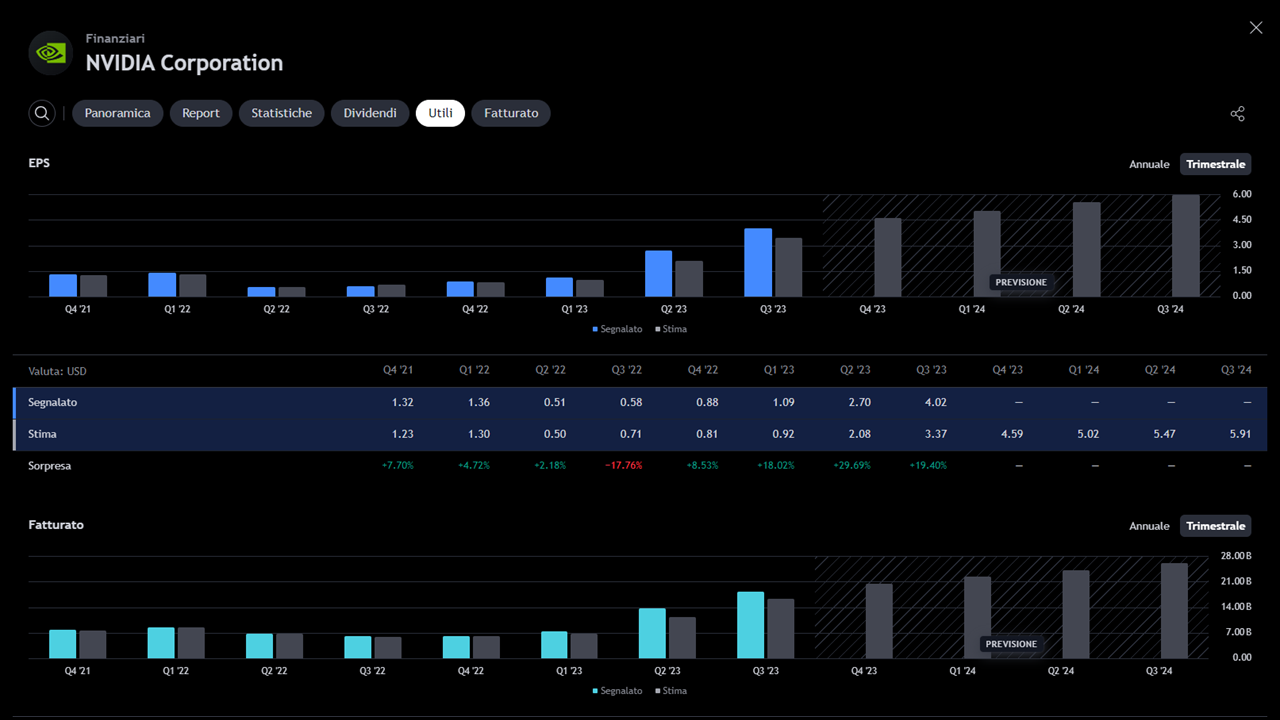Image resolution: width=1280 pixels, height=720 pixels.
Task: Click reported EPS value 4.02
Action: pyautogui.click(x=935, y=402)
